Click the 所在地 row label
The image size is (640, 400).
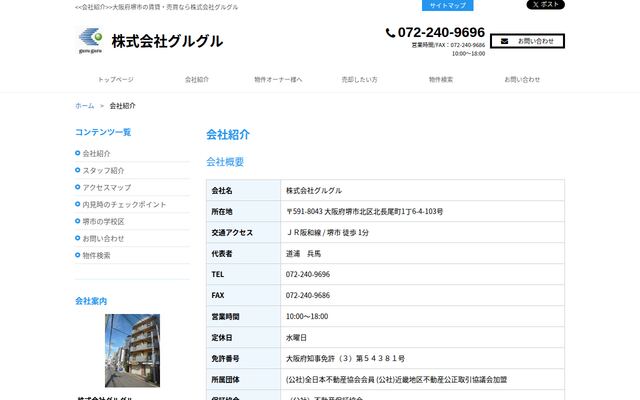[222, 211]
